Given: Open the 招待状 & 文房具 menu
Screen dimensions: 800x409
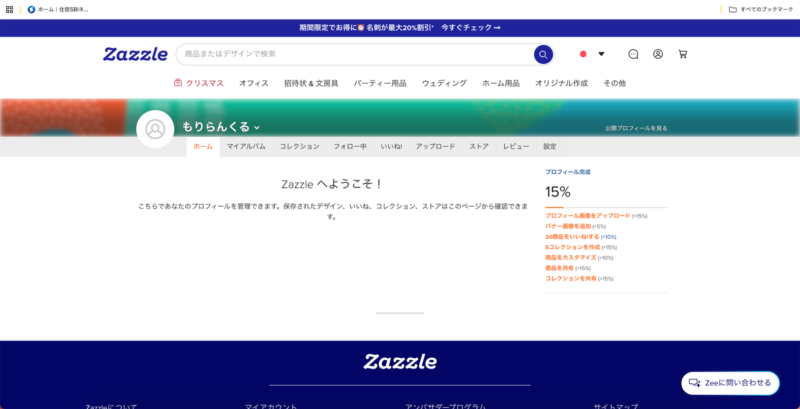Looking at the screenshot, I should click(x=311, y=83).
